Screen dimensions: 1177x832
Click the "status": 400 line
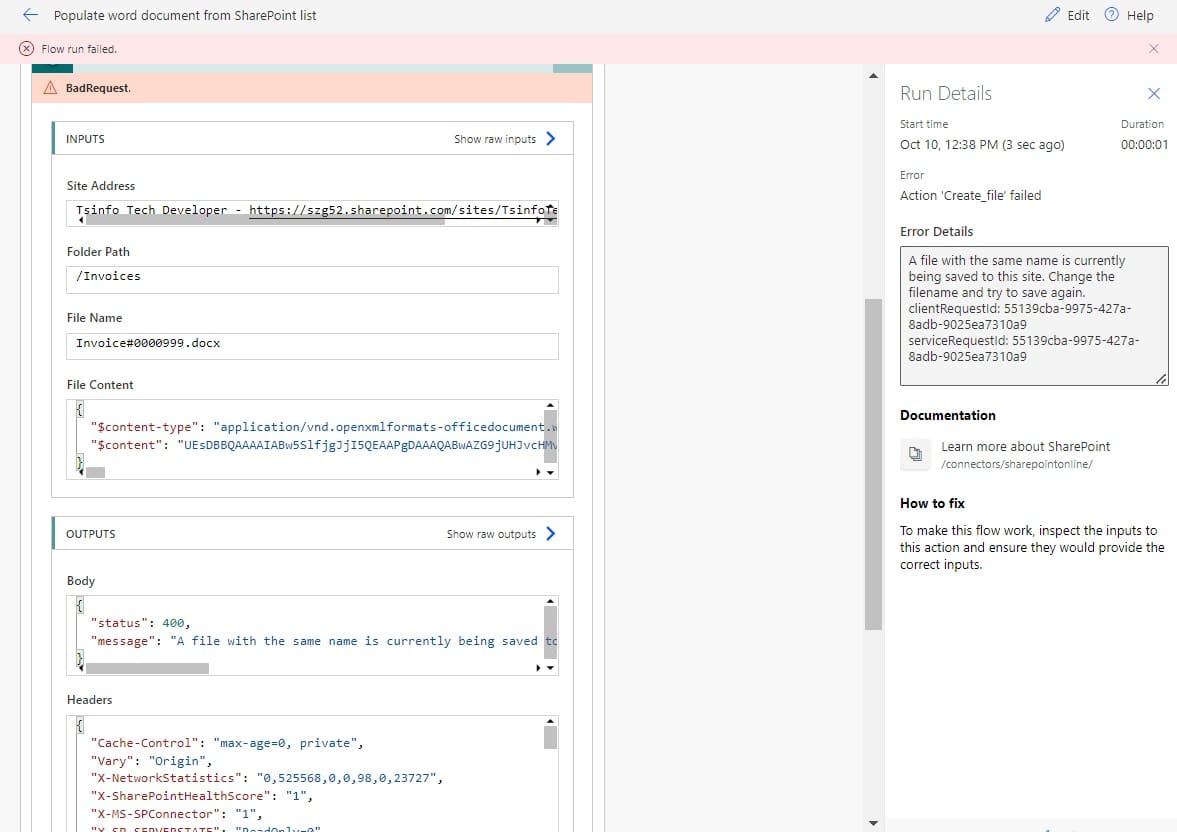pos(140,623)
